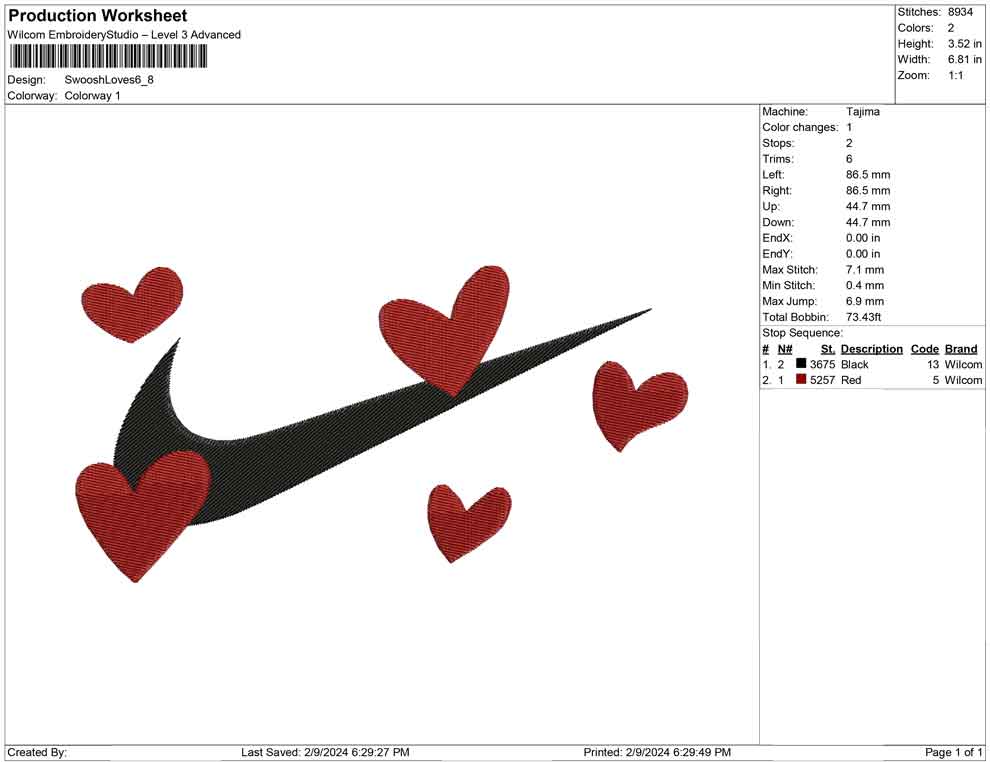Click the Total Bobbin value 73.43ft
The height and width of the screenshot is (762, 990).
click(x=864, y=317)
